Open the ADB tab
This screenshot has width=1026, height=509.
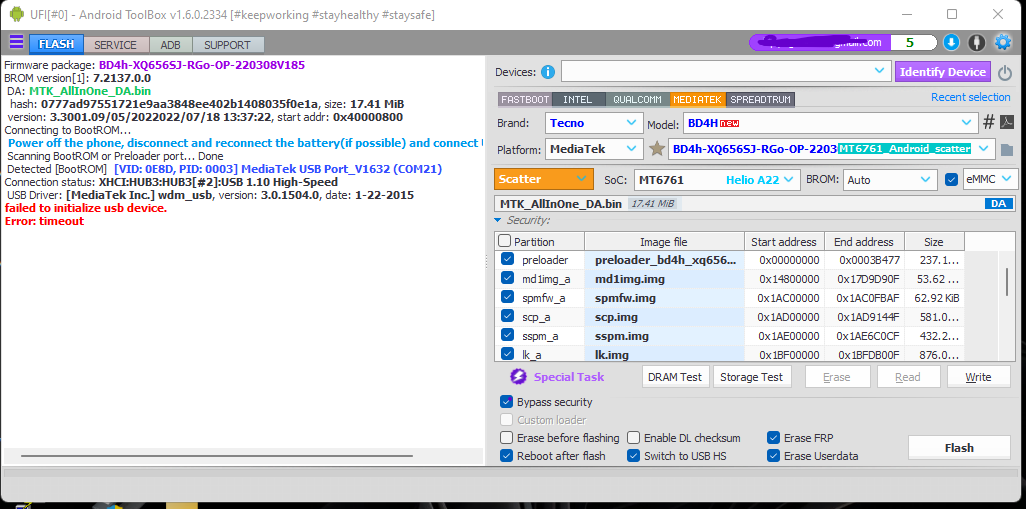(170, 44)
